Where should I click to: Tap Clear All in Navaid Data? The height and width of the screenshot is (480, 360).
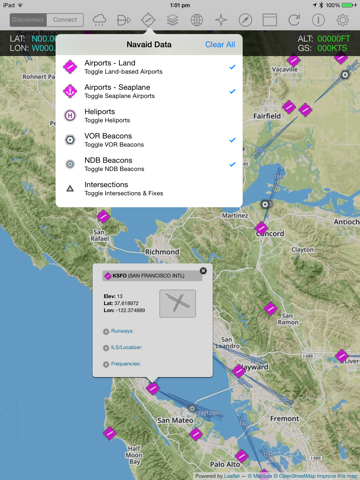click(220, 45)
